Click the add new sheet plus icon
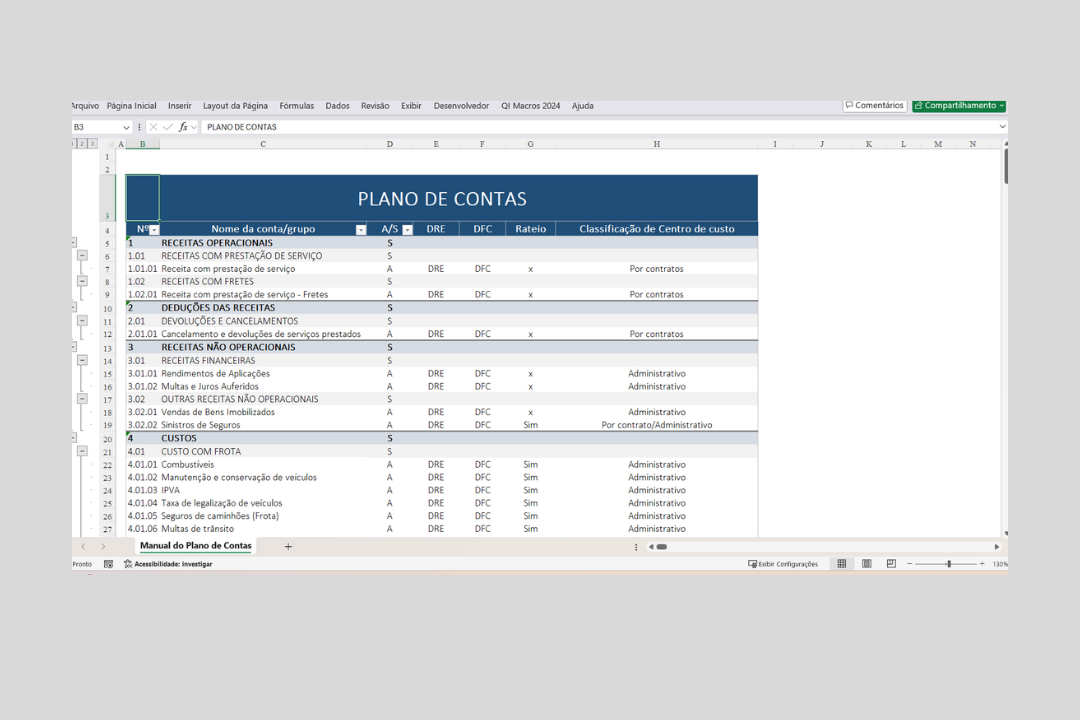Viewport: 1080px width, 720px height. (288, 546)
